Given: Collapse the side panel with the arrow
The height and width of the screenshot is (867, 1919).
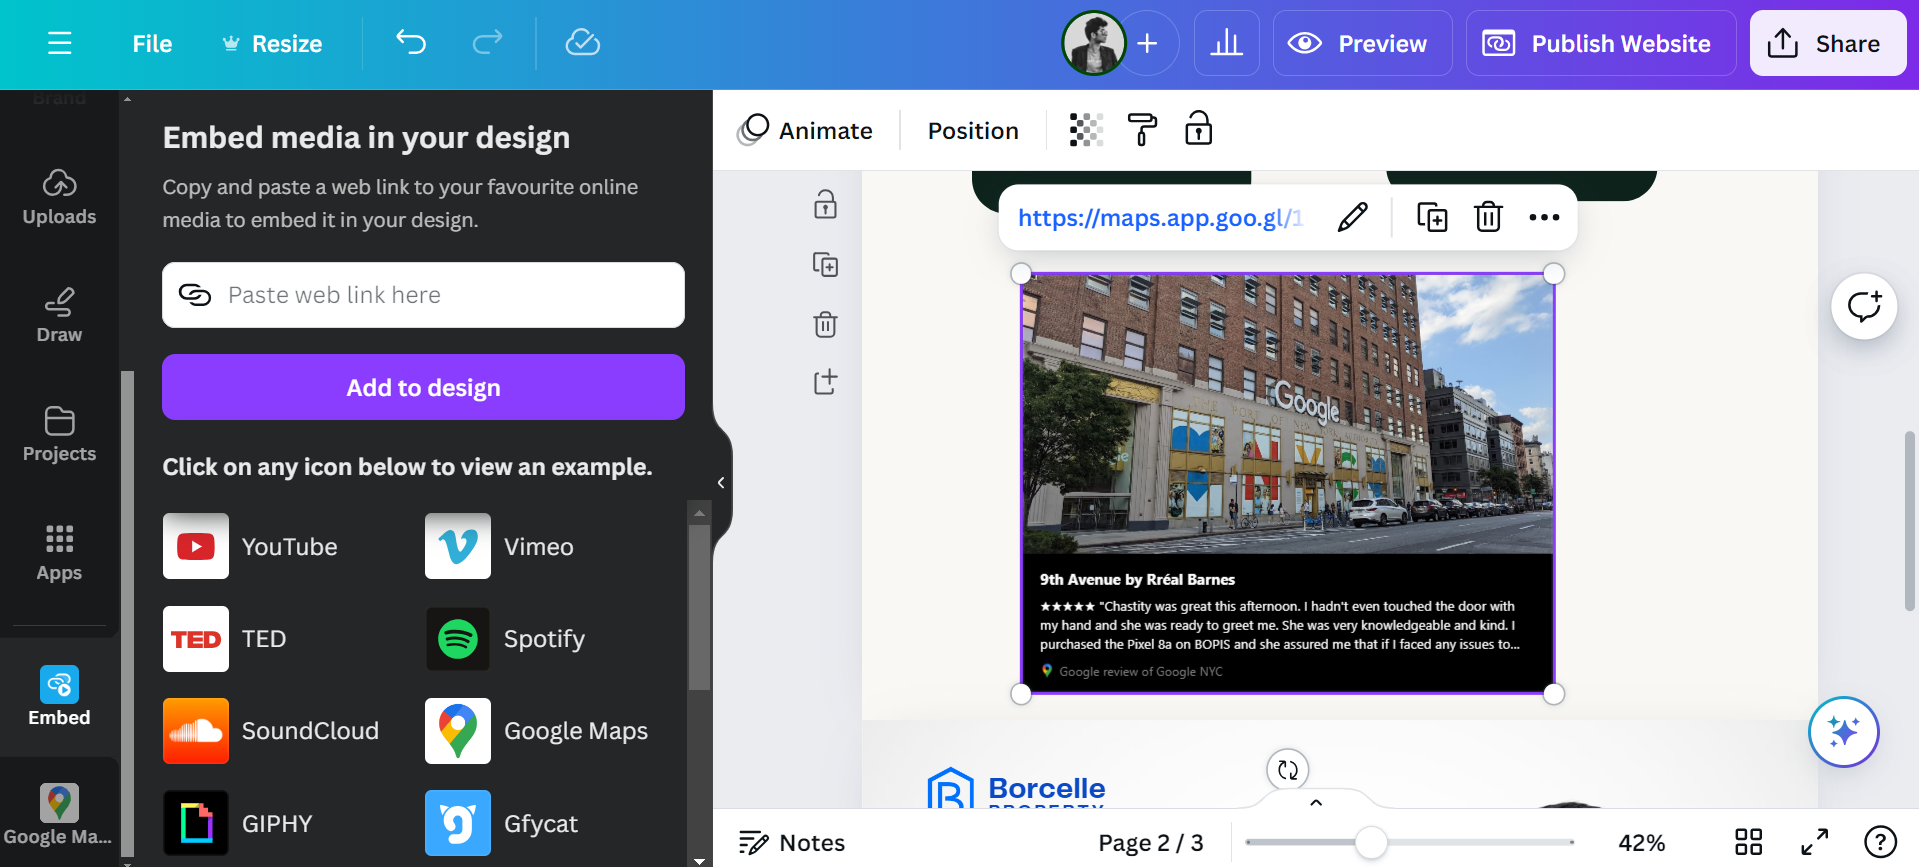Looking at the screenshot, I should pos(721,483).
